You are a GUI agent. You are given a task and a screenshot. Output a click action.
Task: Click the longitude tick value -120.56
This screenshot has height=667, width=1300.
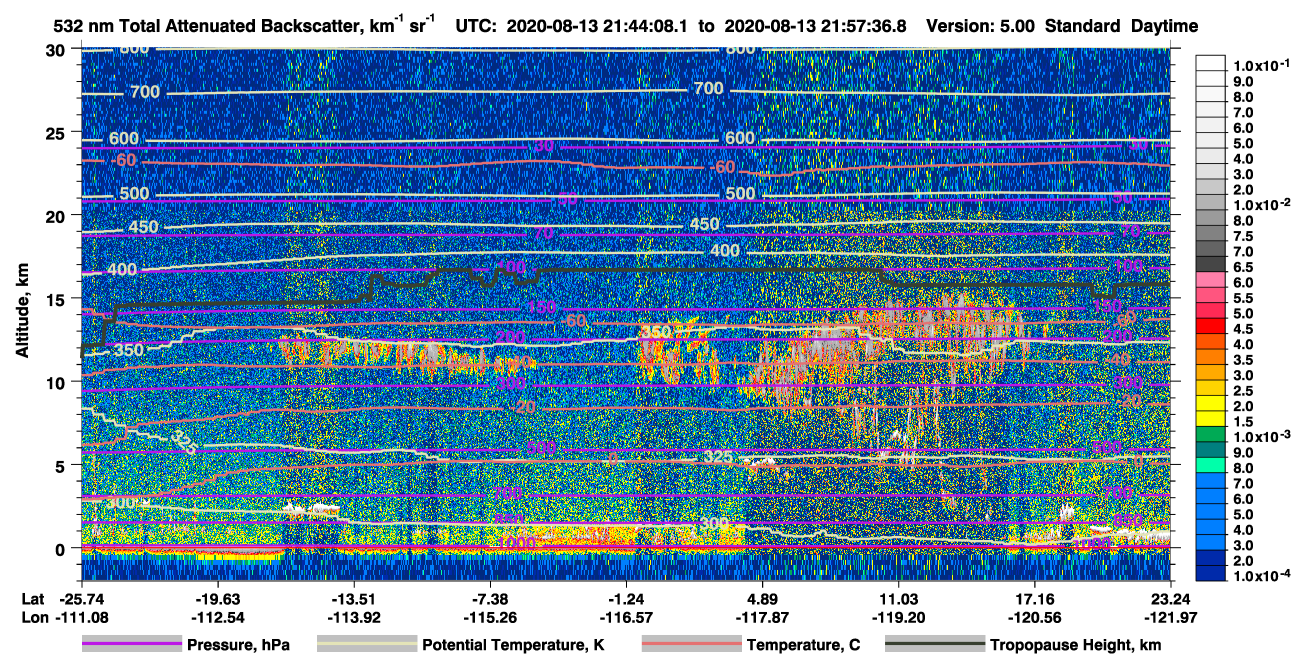(x=1035, y=618)
